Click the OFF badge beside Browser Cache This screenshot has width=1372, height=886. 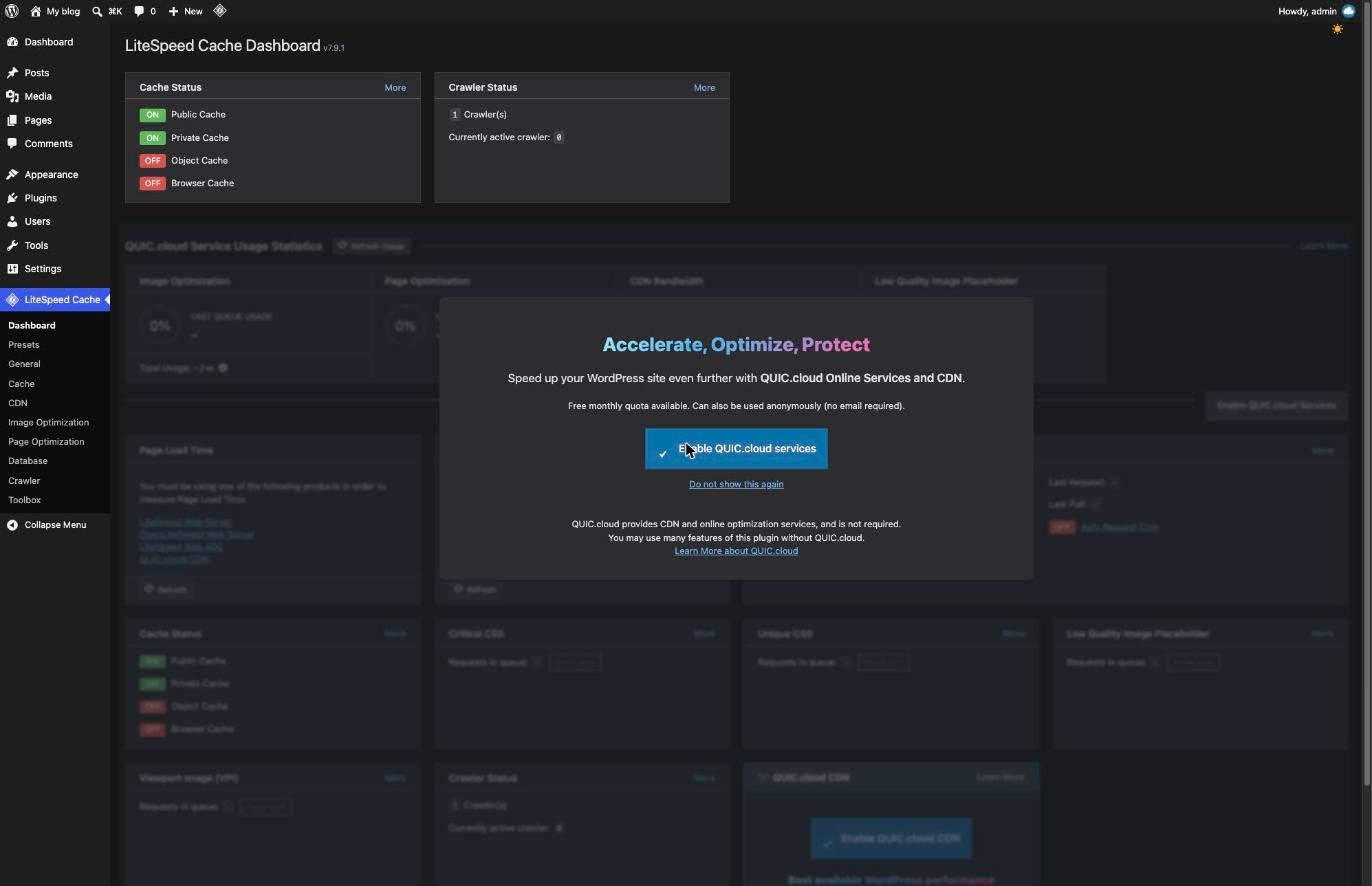coord(152,184)
